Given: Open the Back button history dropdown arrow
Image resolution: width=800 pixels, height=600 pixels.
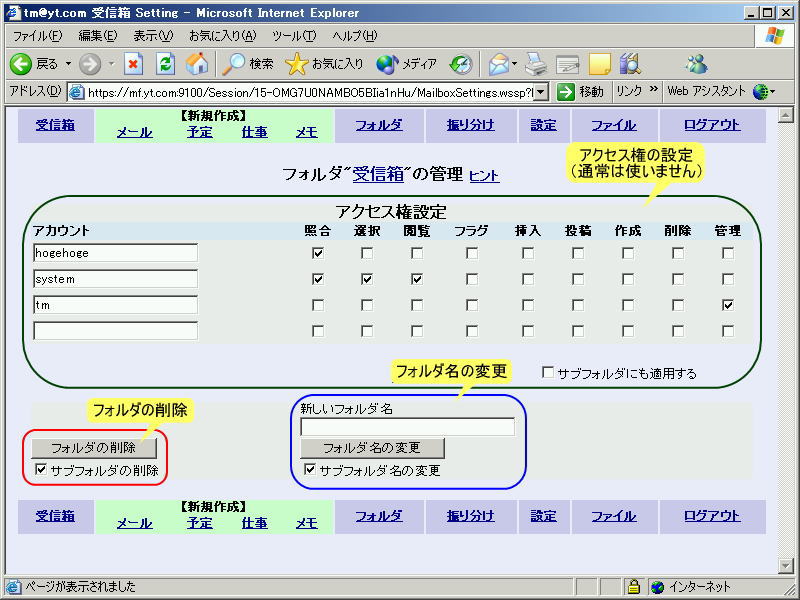Looking at the screenshot, I should pos(69,64).
